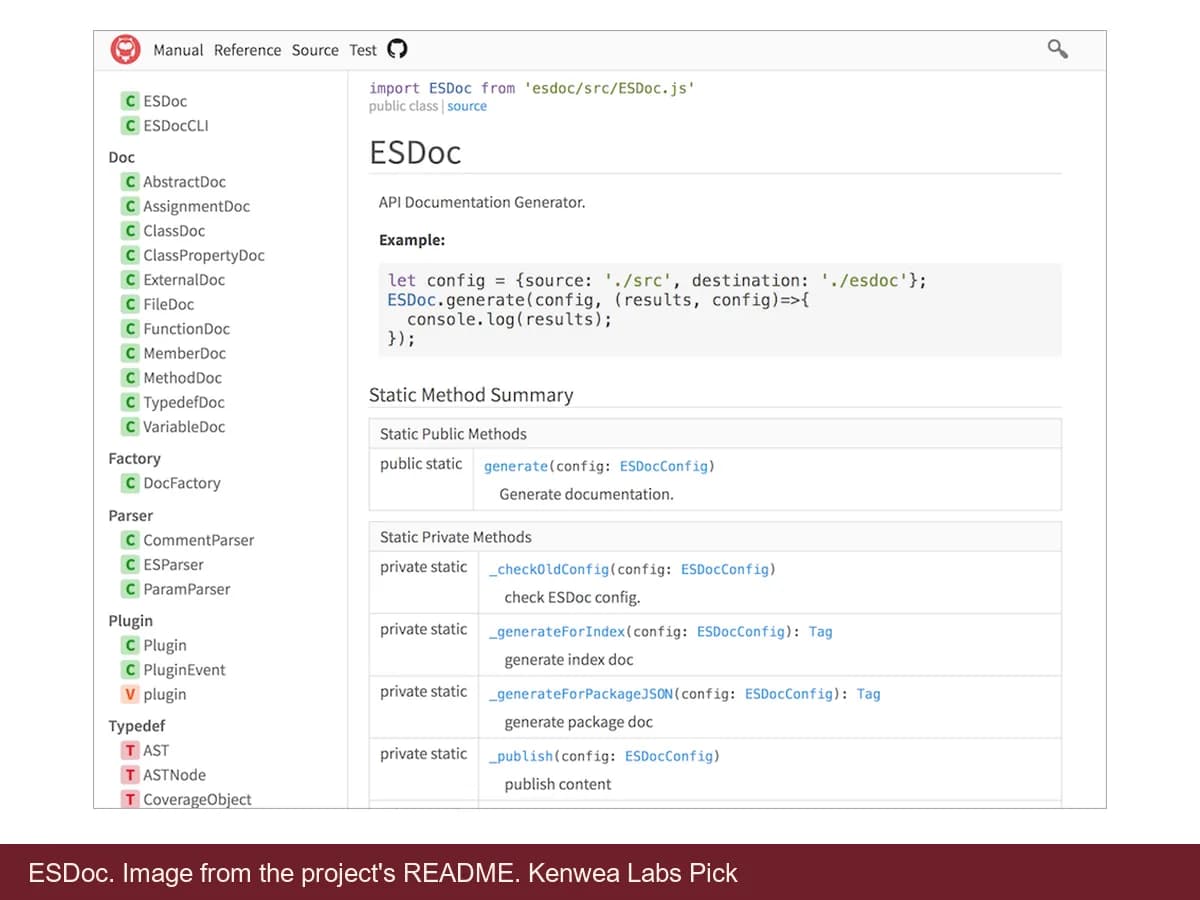The height and width of the screenshot is (900, 1200).
Task: Open VariableDoc sidebar entry
Action: tap(184, 427)
